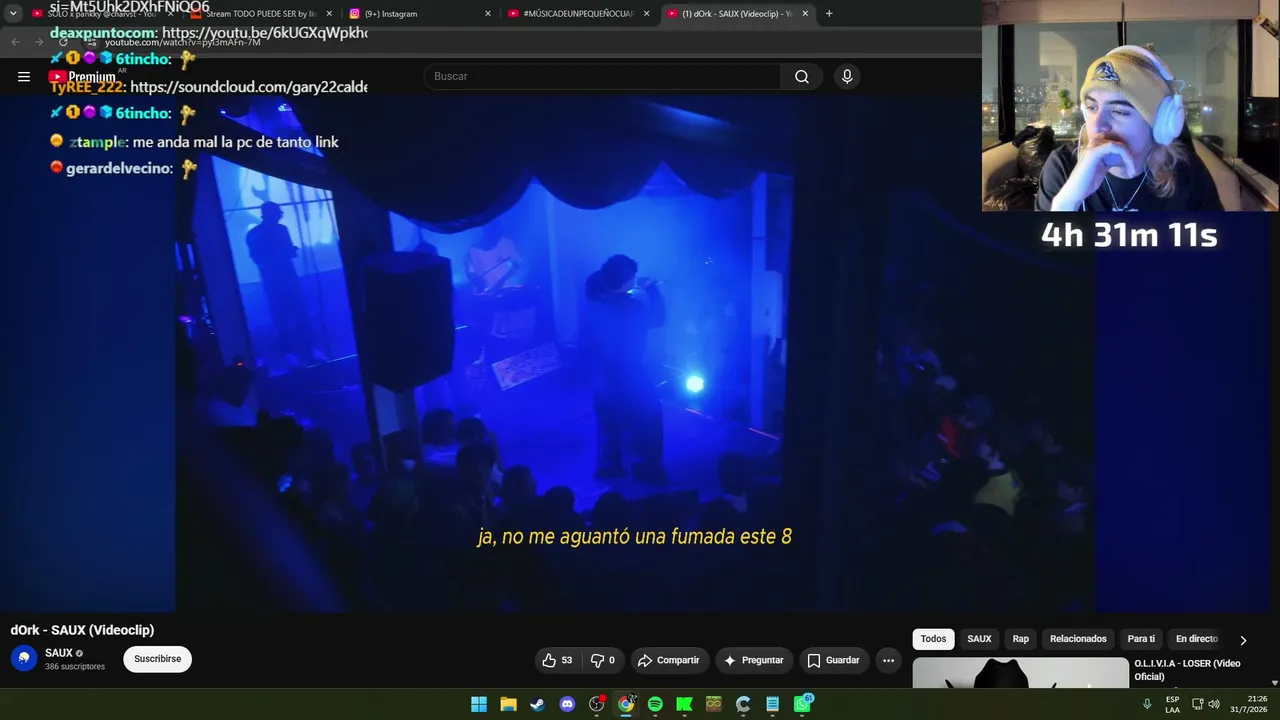Click the search magnifier button
The height and width of the screenshot is (720, 1280).
(801, 77)
